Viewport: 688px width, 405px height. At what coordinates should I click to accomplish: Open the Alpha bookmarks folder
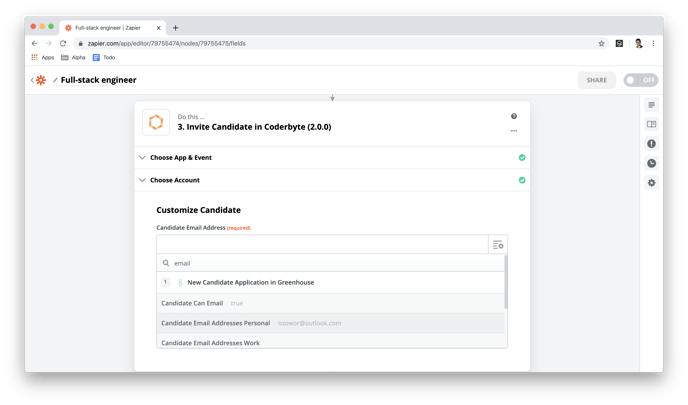[73, 57]
